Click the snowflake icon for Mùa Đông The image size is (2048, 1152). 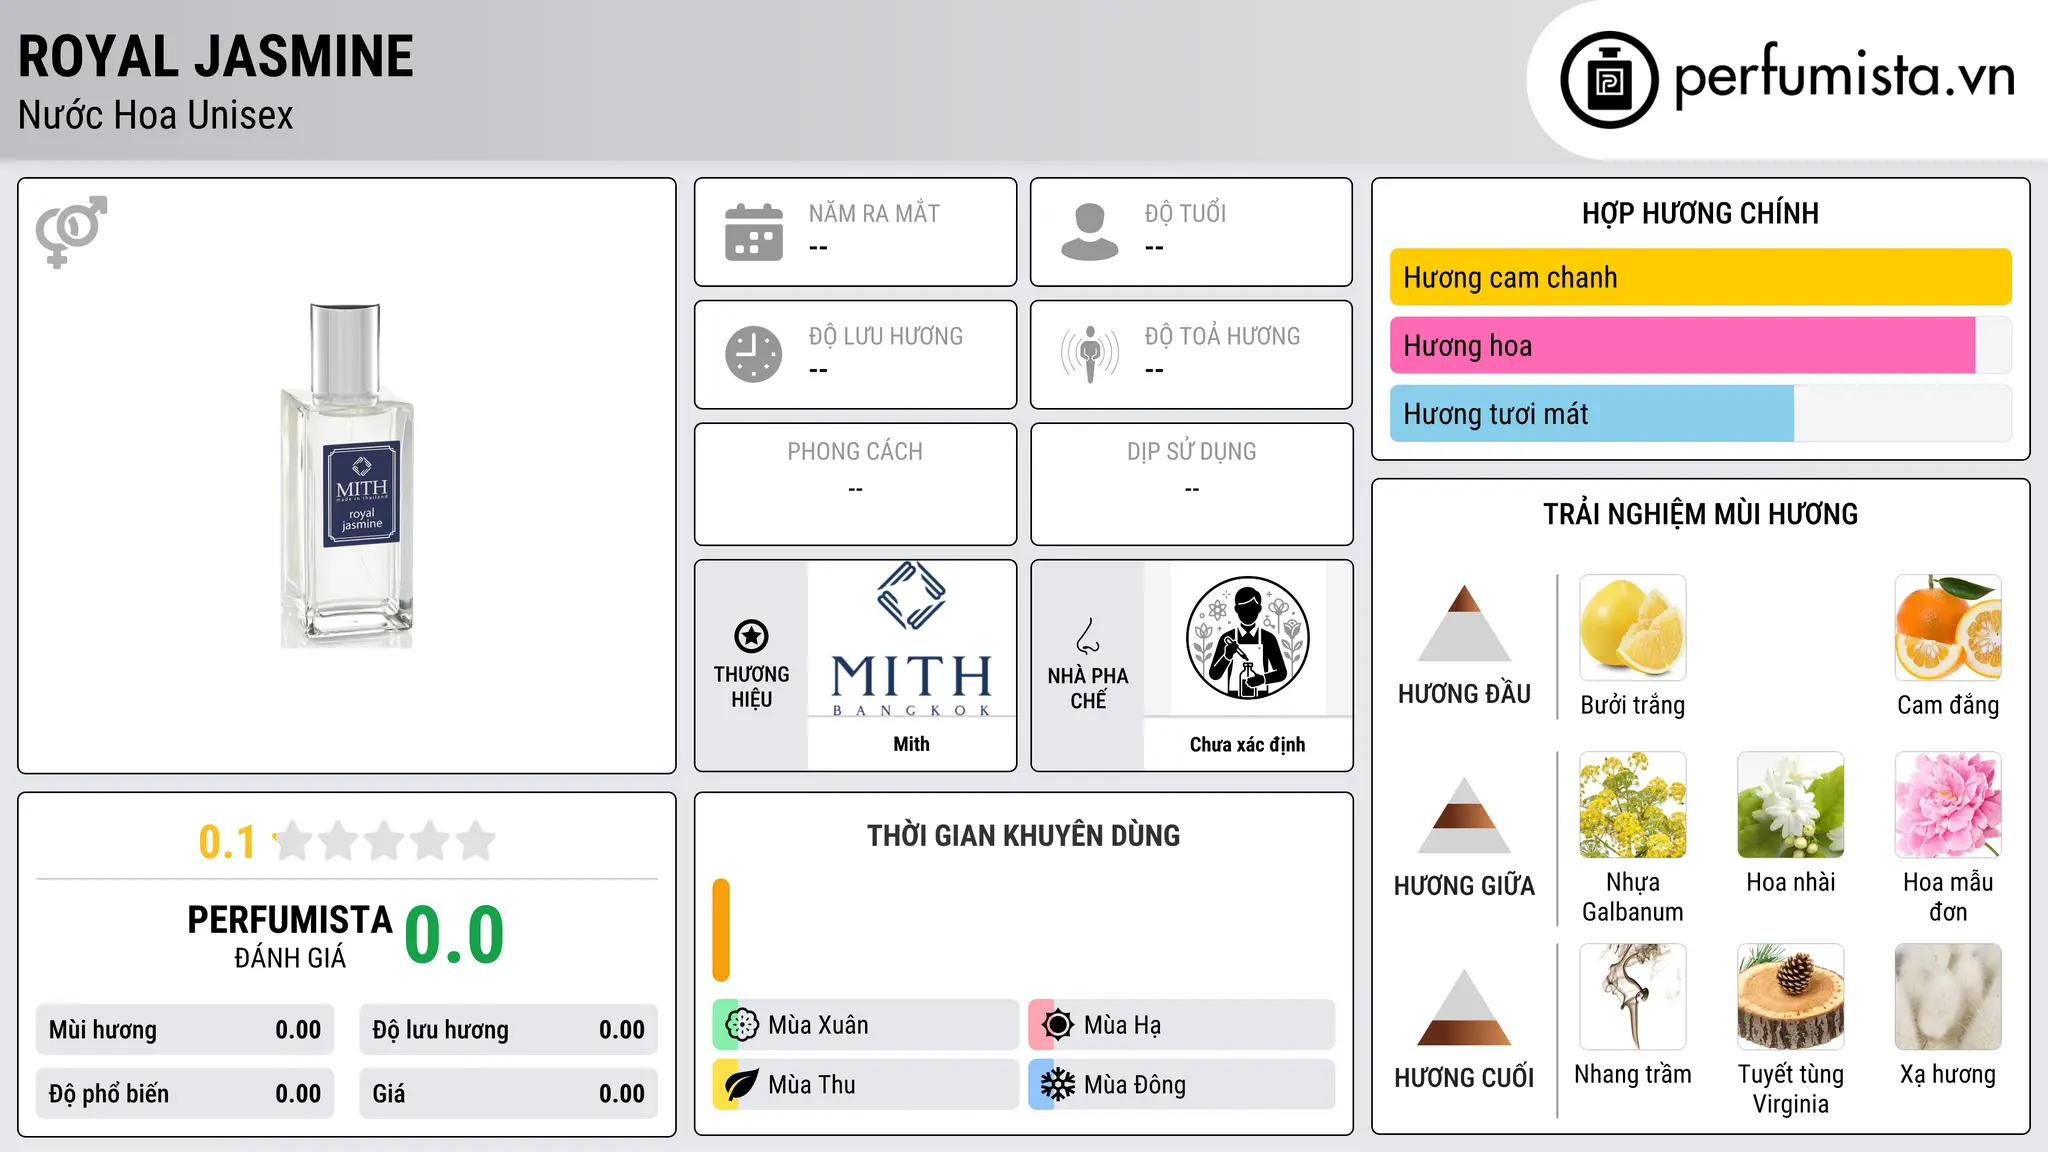1058,1085
